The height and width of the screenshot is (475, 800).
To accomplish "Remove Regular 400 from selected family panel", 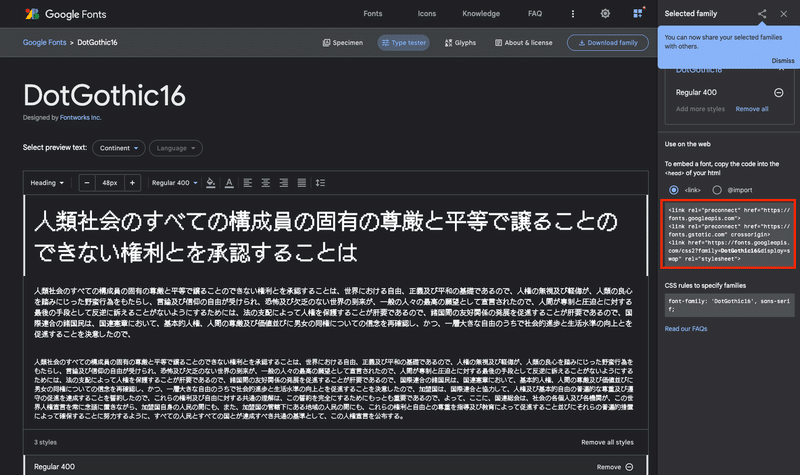I will coord(779,92).
